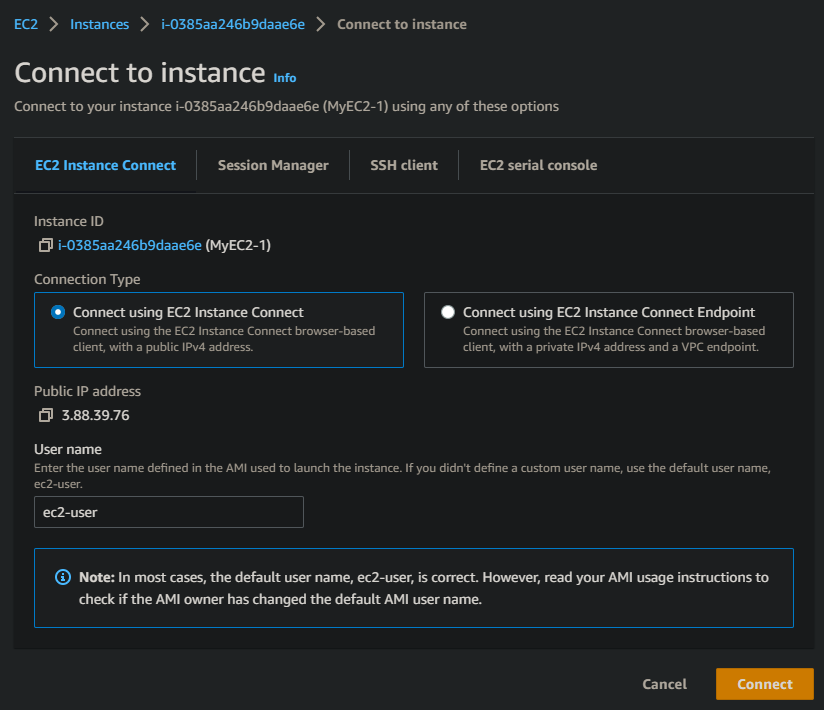Click the Instance ID label

[x=69, y=221]
